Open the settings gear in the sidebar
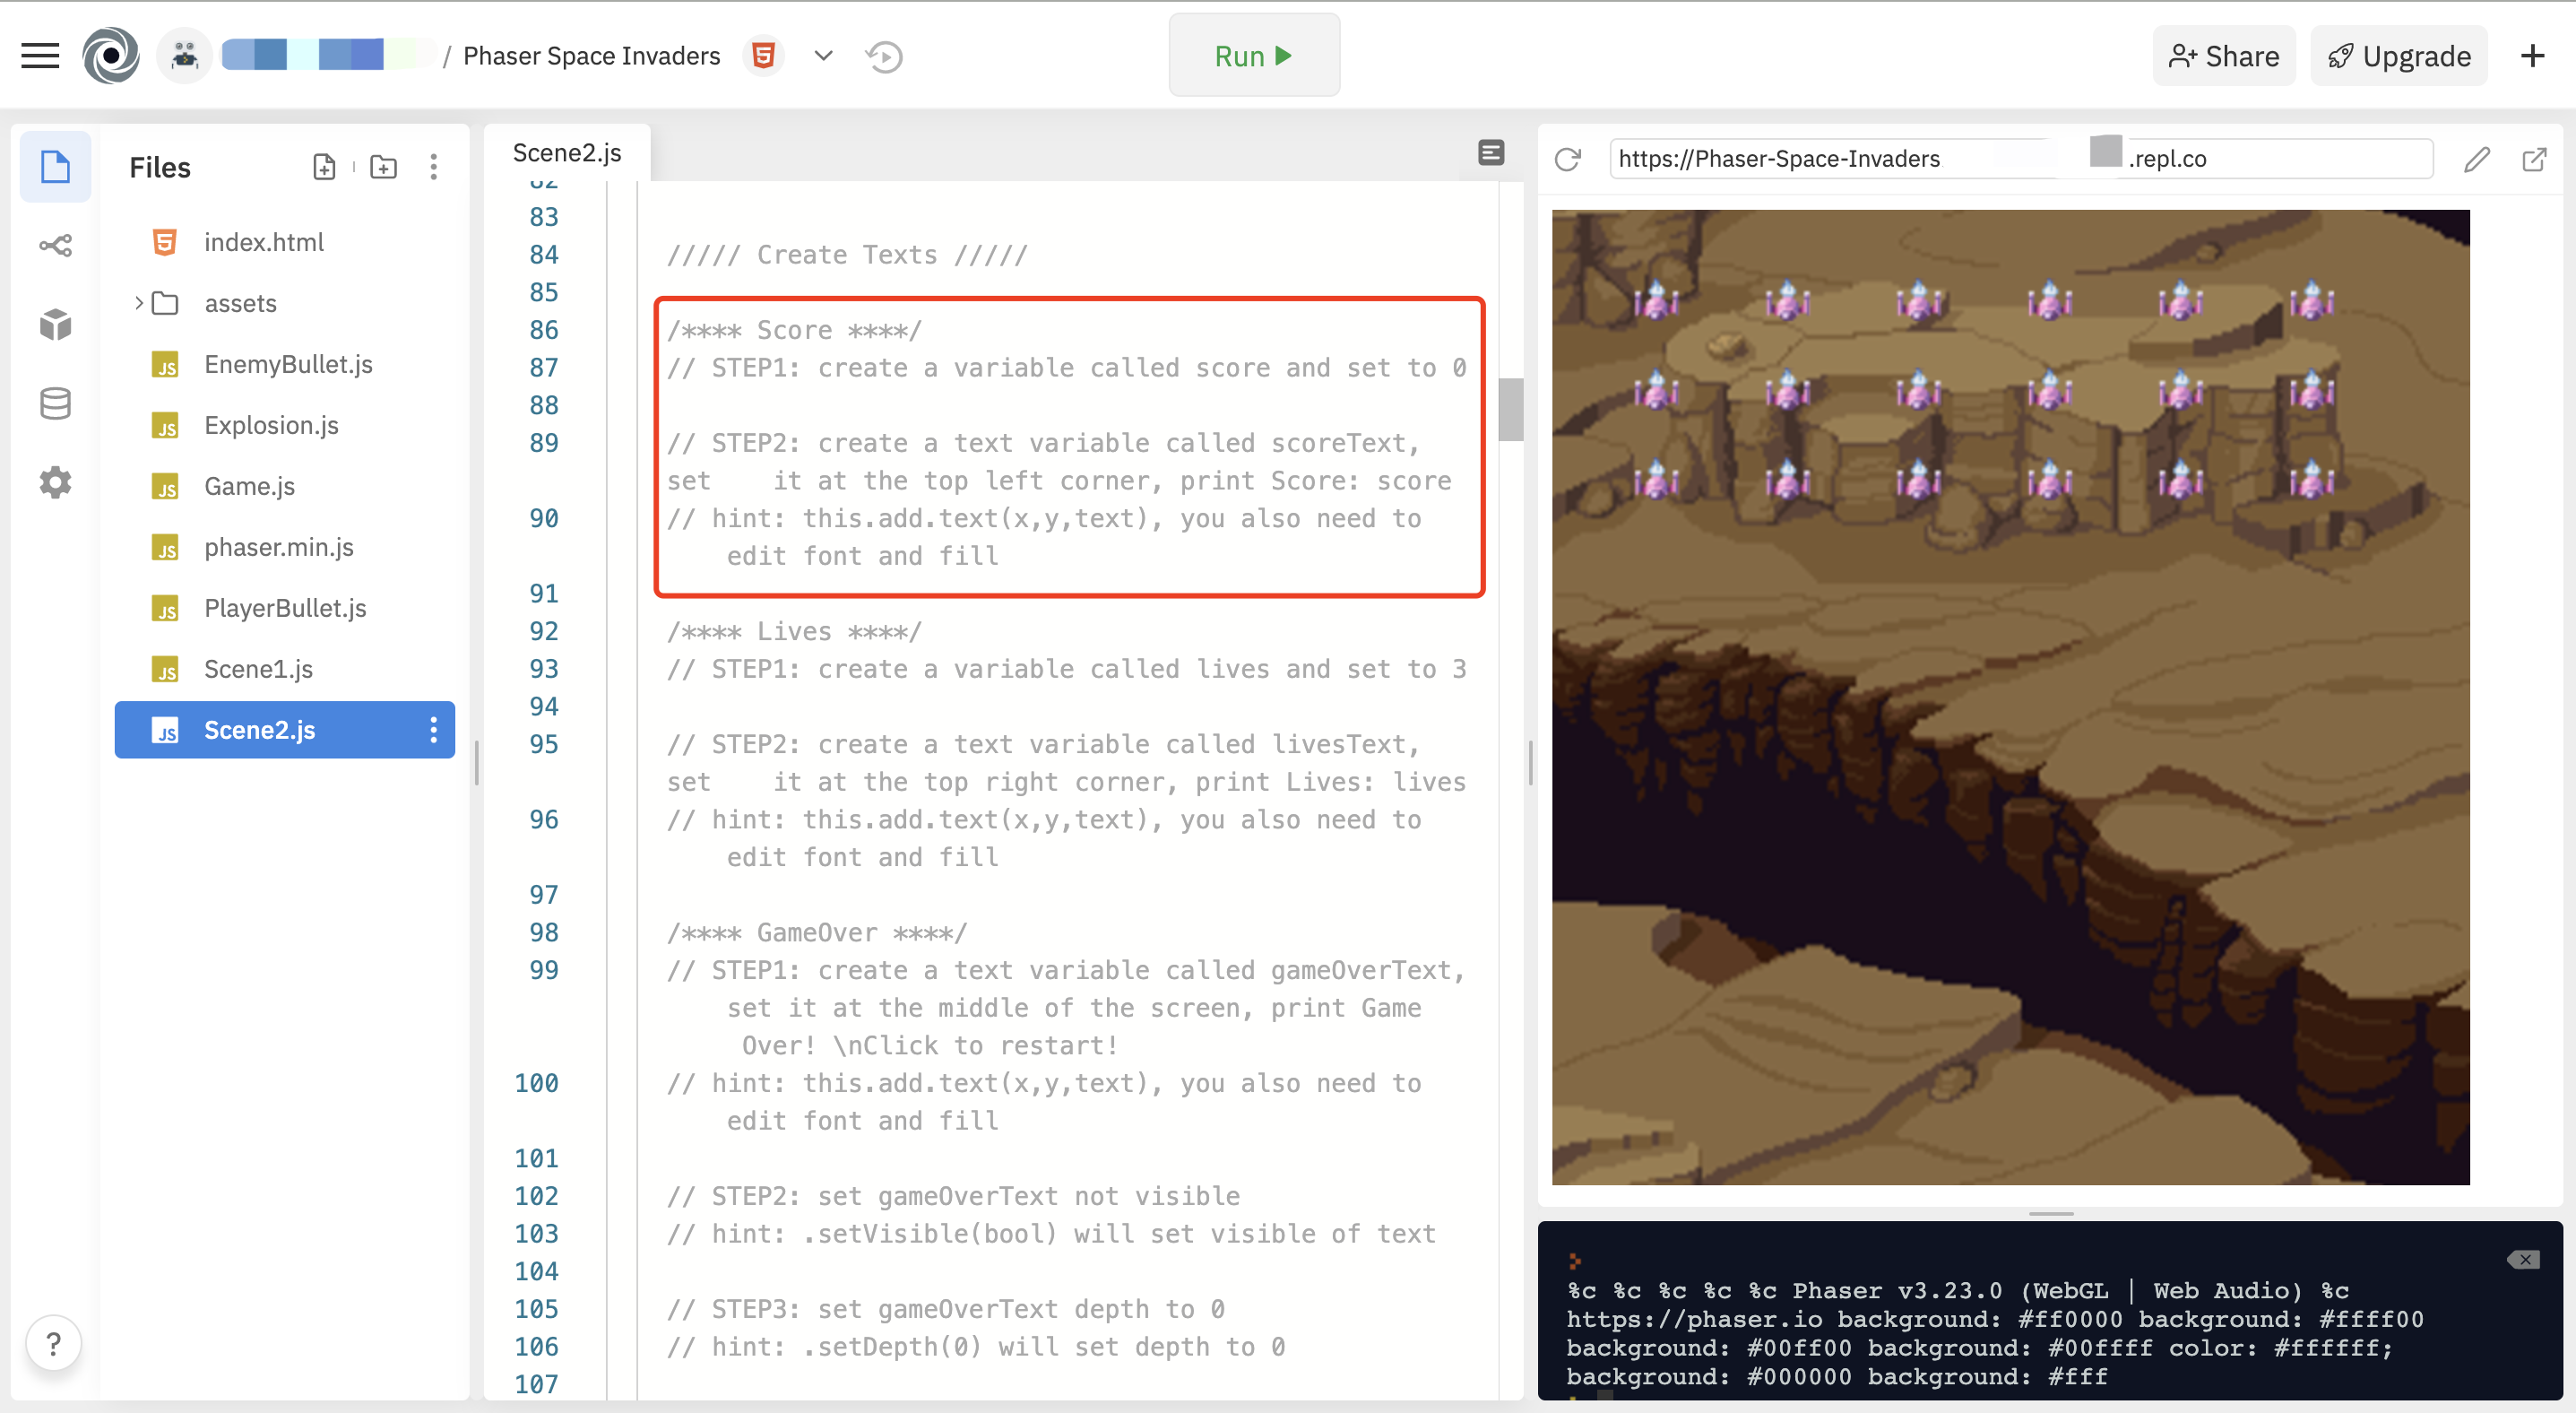 click(x=55, y=483)
